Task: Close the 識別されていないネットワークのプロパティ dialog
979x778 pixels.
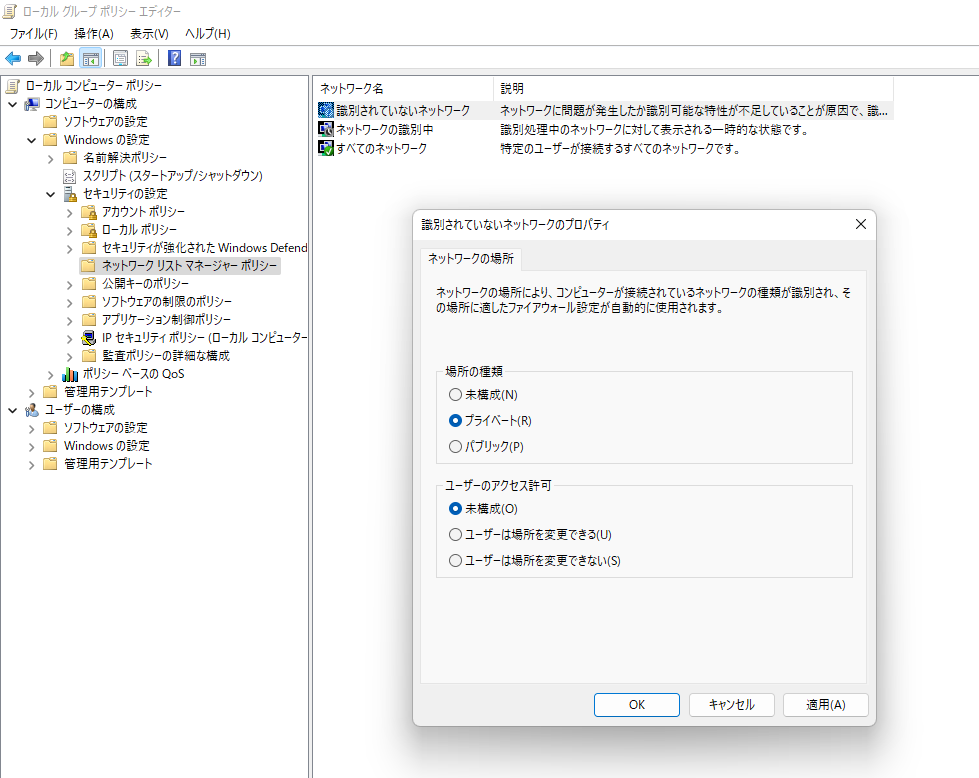Action: click(x=860, y=224)
